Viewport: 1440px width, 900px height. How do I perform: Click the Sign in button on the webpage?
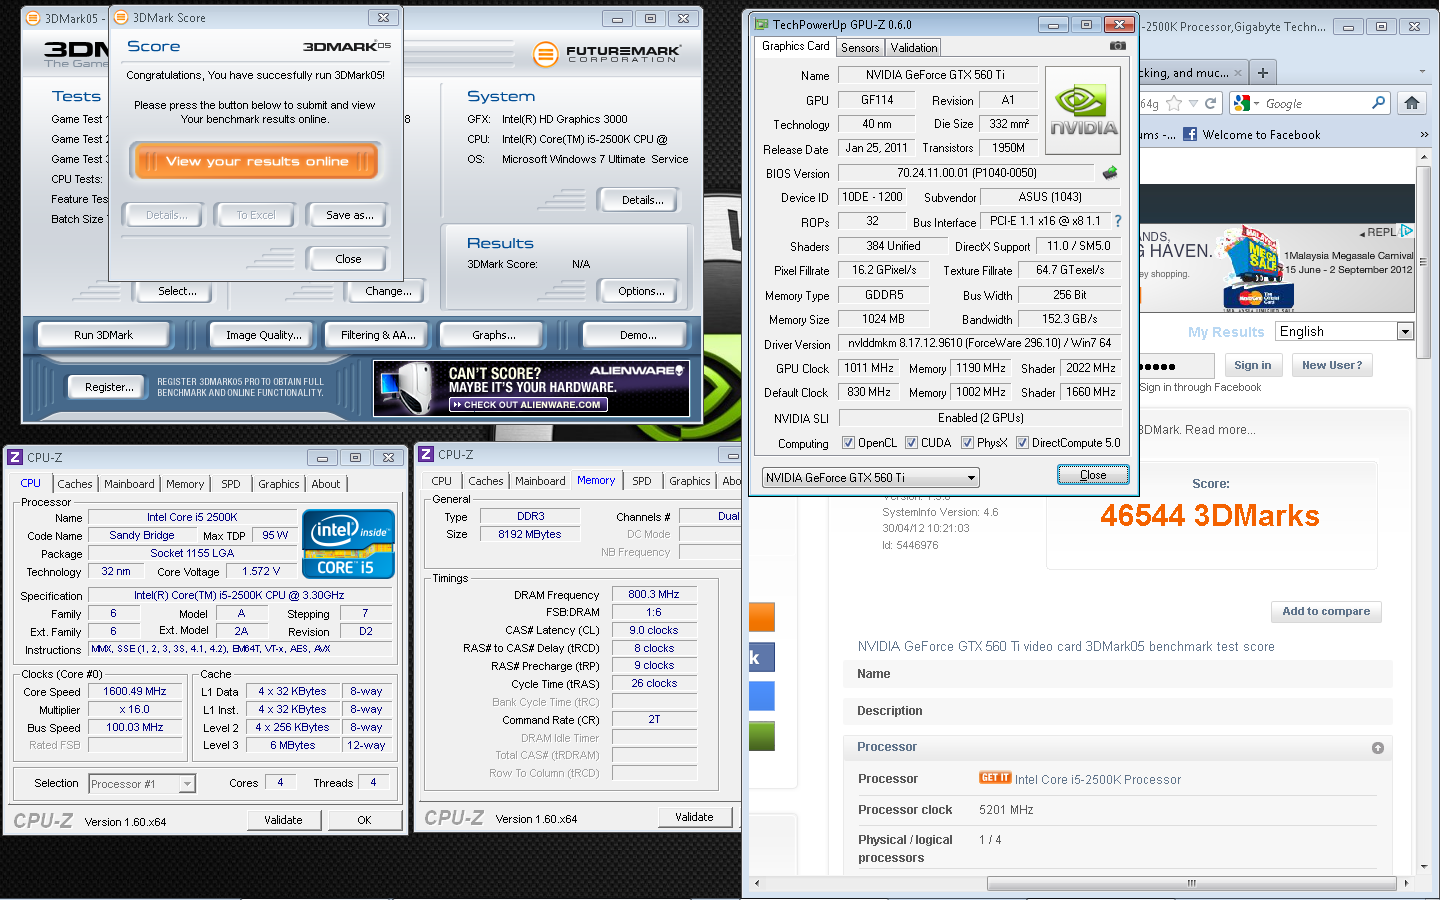click(x=1252, y=366)
